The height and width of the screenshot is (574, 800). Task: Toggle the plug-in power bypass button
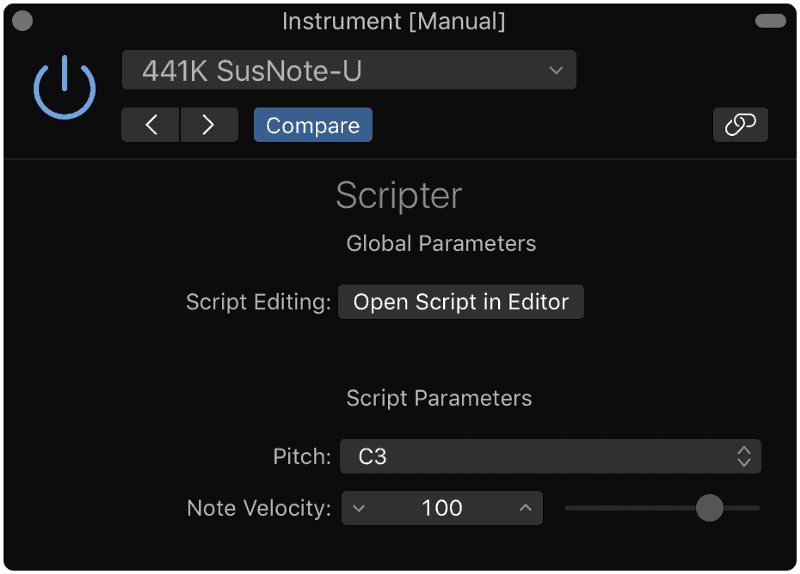coord(64,88)
